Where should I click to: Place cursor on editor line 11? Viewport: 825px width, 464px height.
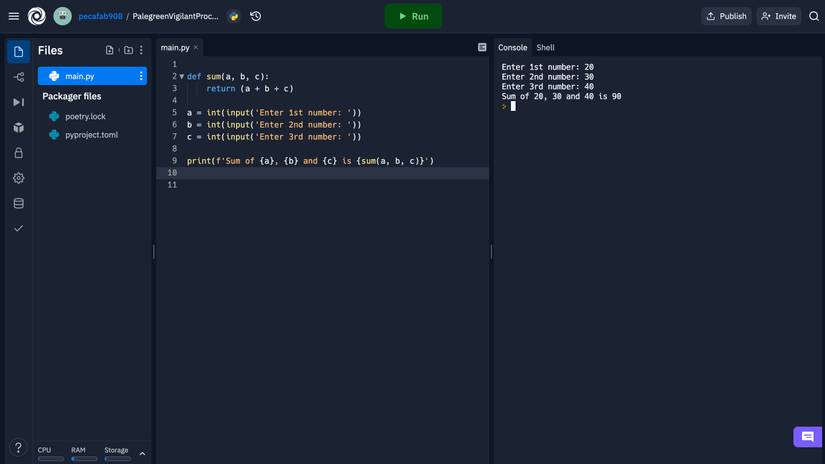322,185
